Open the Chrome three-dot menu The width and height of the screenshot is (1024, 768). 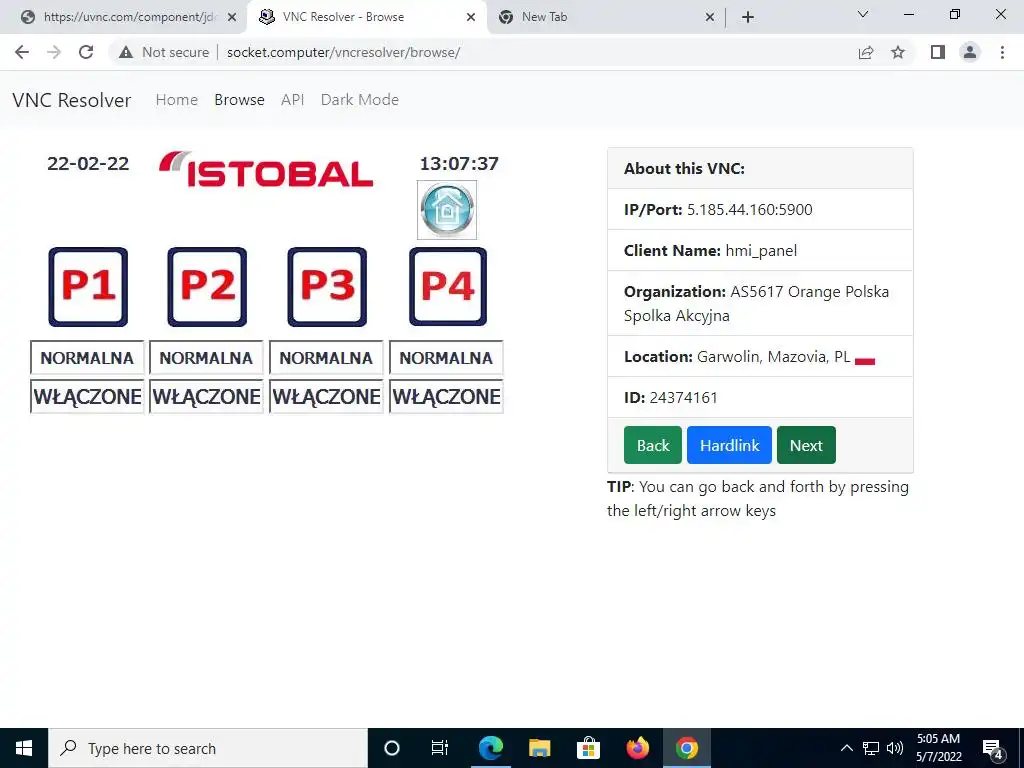pyautogui.click(x=1002, y=52)
